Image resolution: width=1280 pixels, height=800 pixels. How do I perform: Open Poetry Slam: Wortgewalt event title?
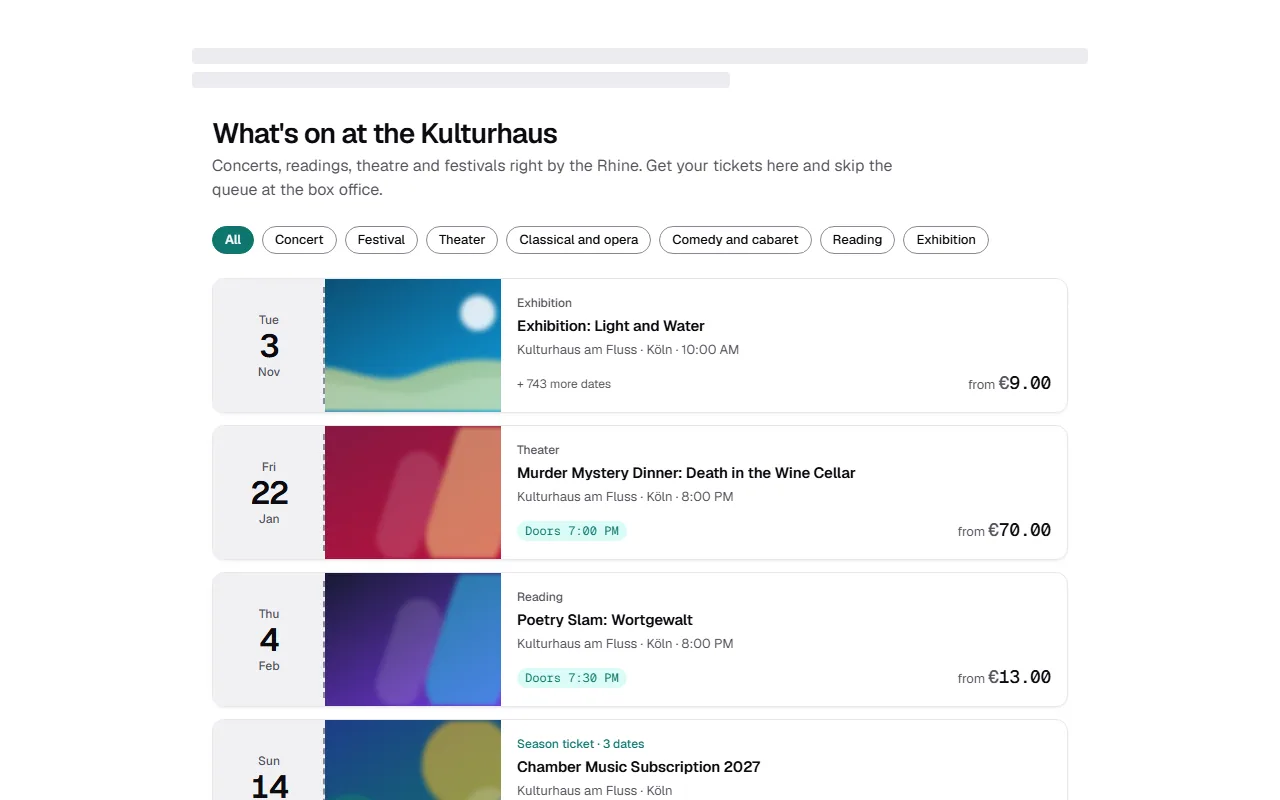605,620
